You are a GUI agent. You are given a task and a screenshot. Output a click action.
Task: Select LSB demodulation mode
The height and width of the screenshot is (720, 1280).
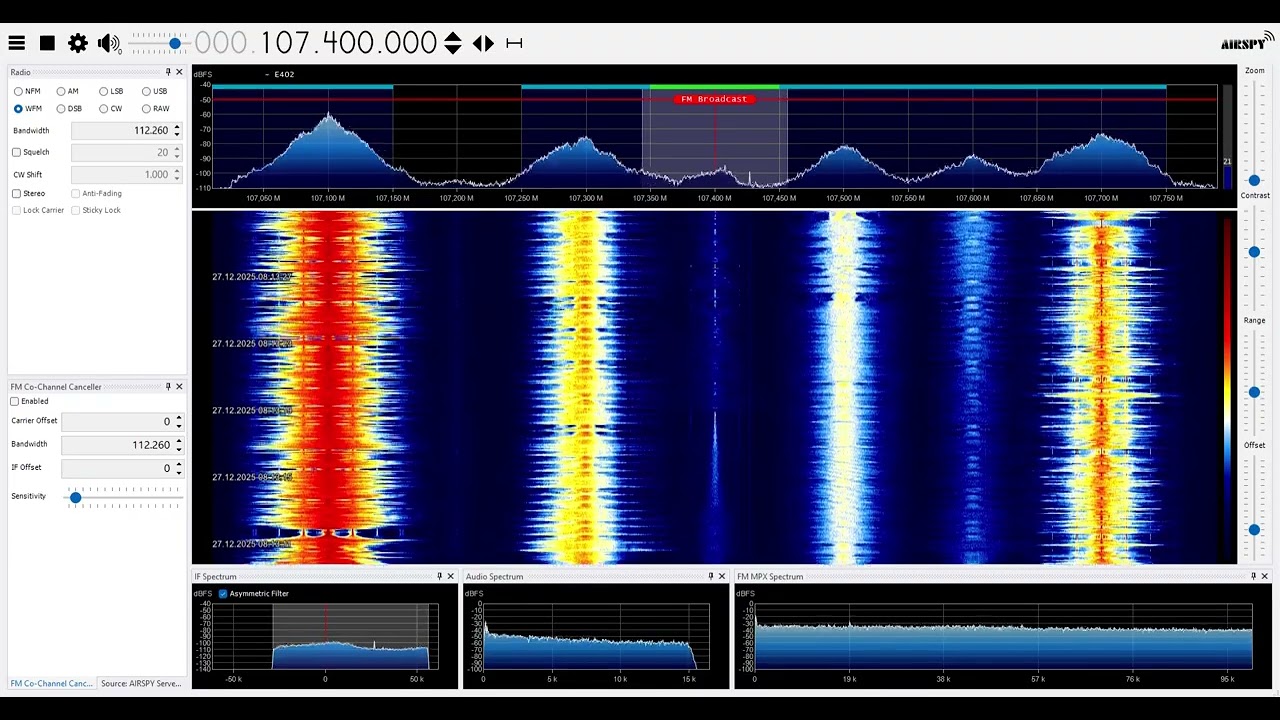[111, 91]
